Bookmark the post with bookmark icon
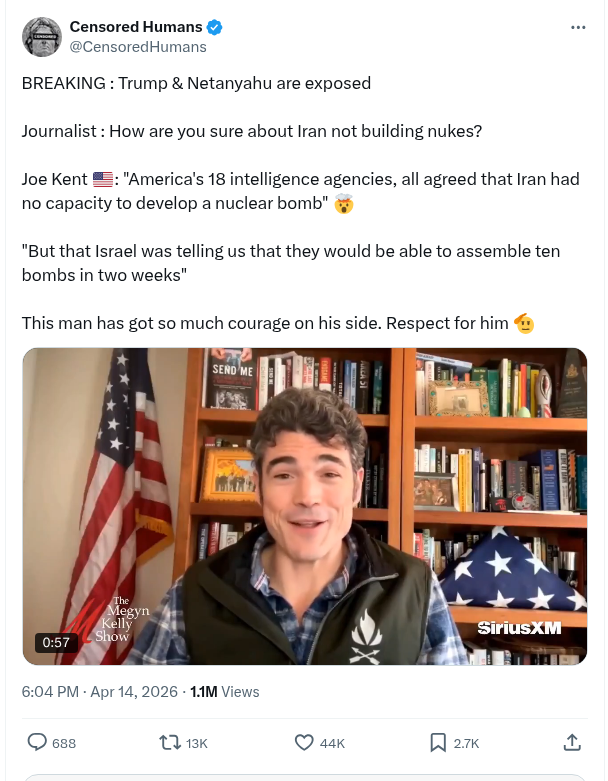 (438, 743)
